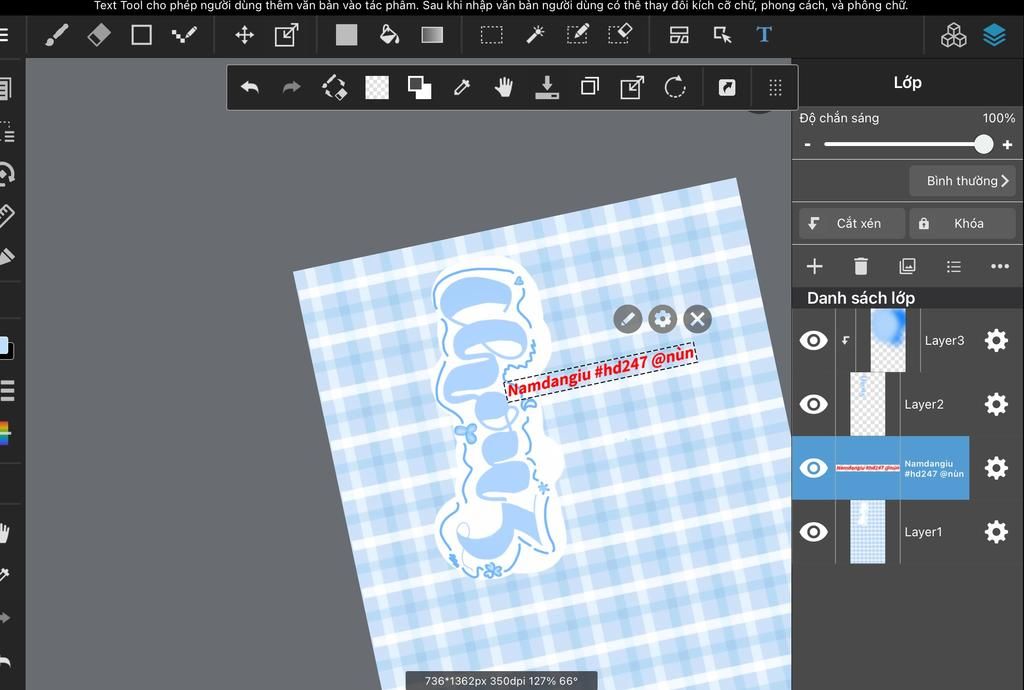Tap the expand arrow icon in floating bar
The width and height of the screenshot is (1024, 690).
coord(727,87)
